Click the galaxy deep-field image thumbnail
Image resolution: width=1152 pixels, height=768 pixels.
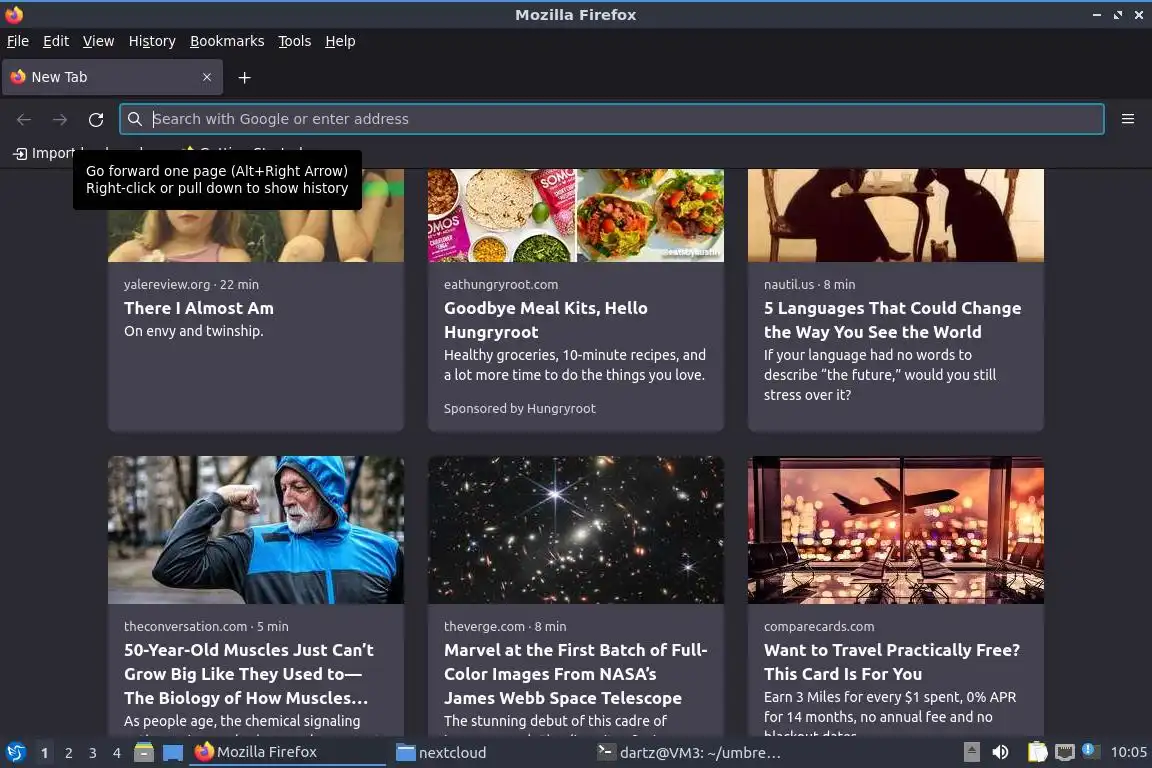(576, 530)
